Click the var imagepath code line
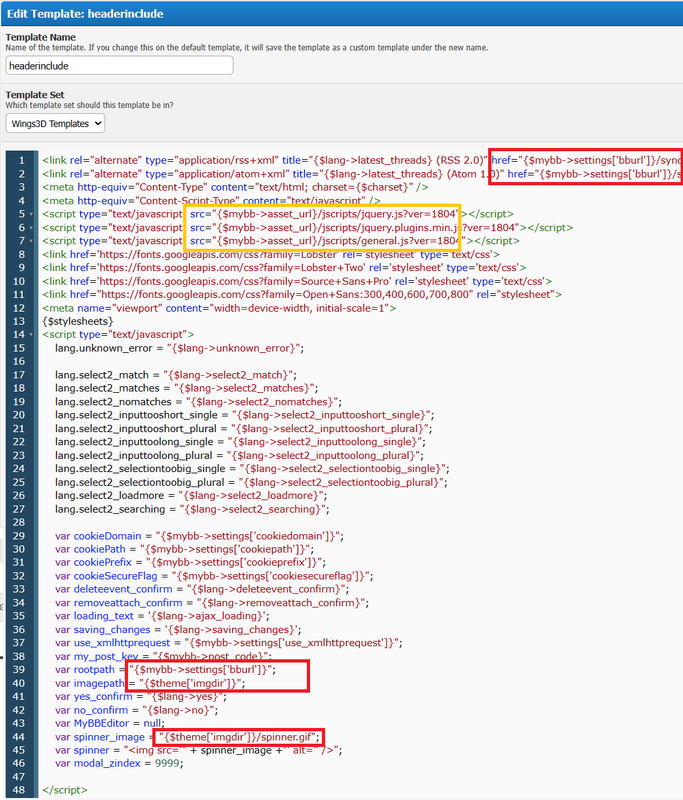Screen dimensions: 683x800 tap(150, 683)
